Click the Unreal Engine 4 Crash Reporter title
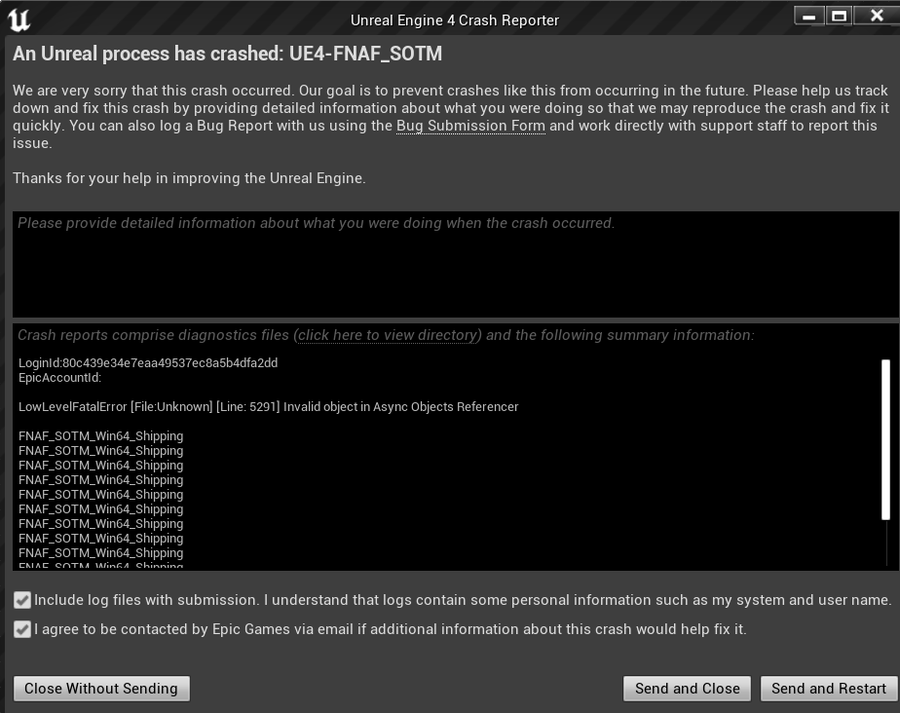This screenshot has height=713, width=900. [455, 20]
